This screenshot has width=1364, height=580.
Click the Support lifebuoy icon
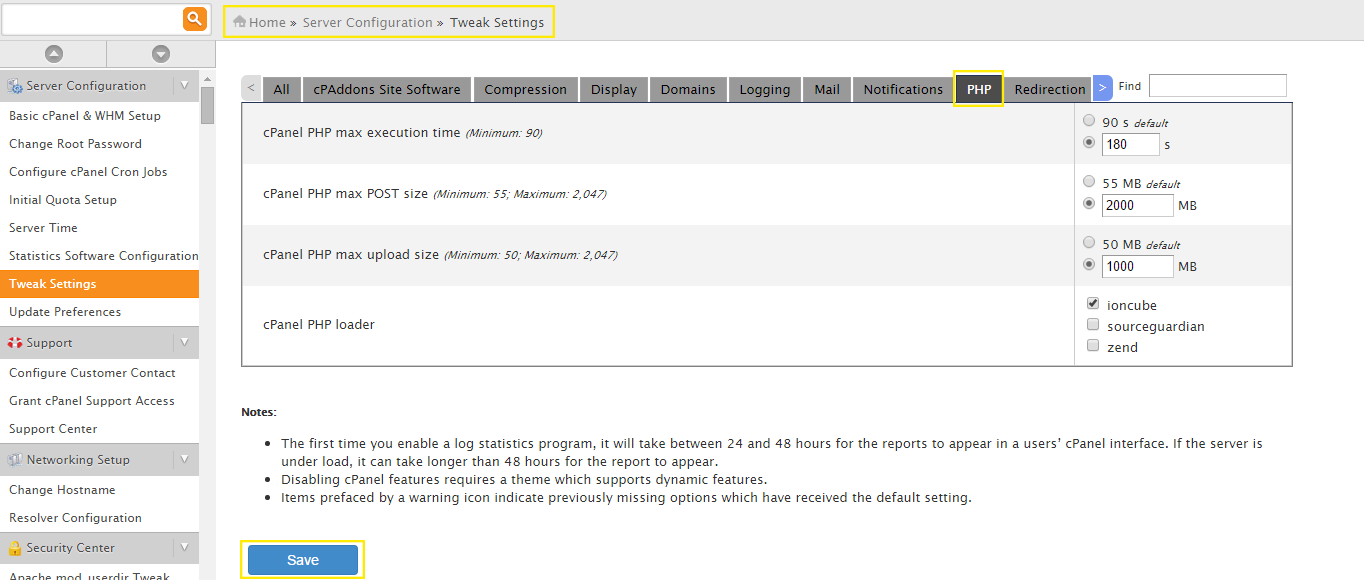click(x=14, y=343)
